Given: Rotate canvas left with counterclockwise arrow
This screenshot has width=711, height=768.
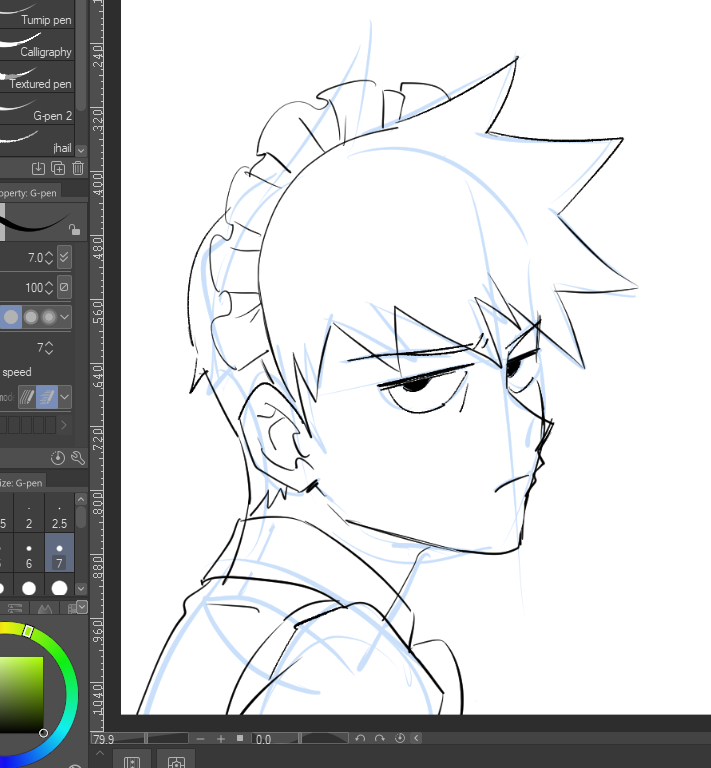Looking at the screenshot, I should [360, 738].
